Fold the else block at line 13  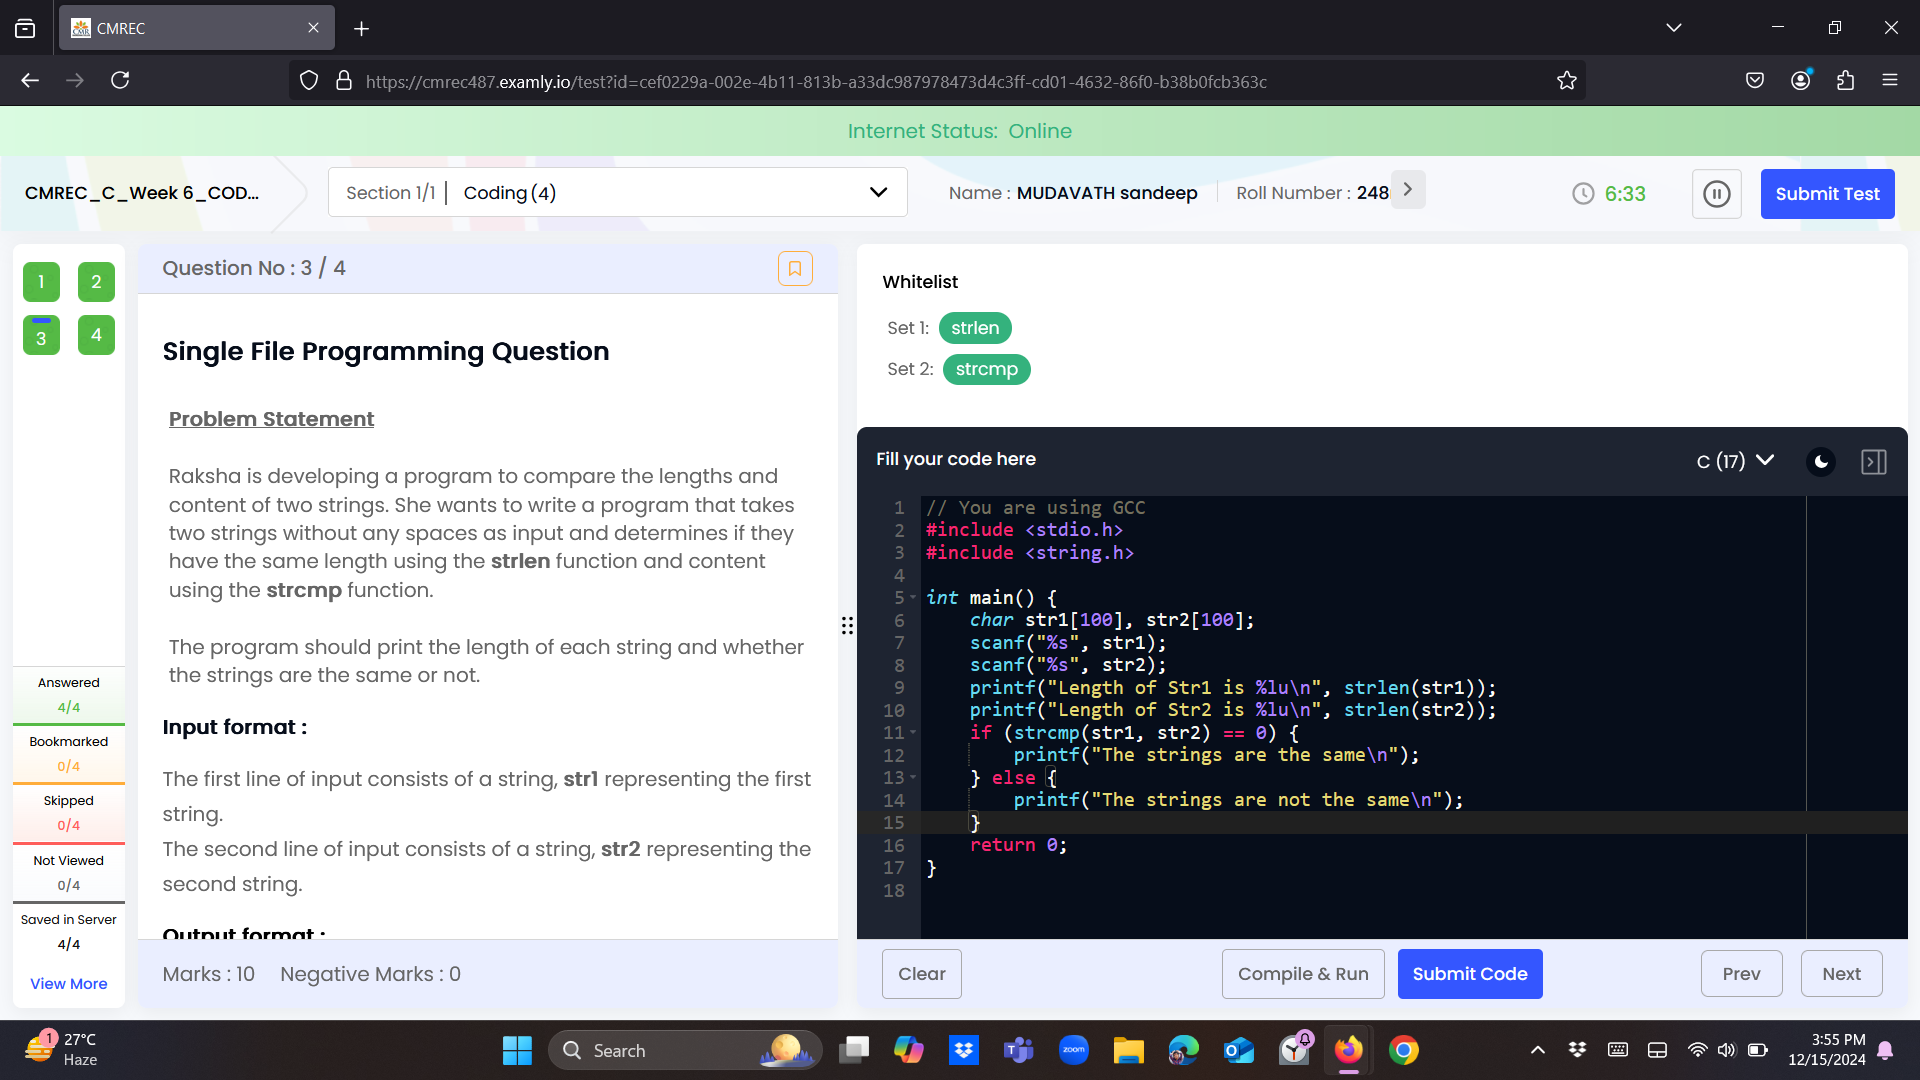(x=913, y=778)
